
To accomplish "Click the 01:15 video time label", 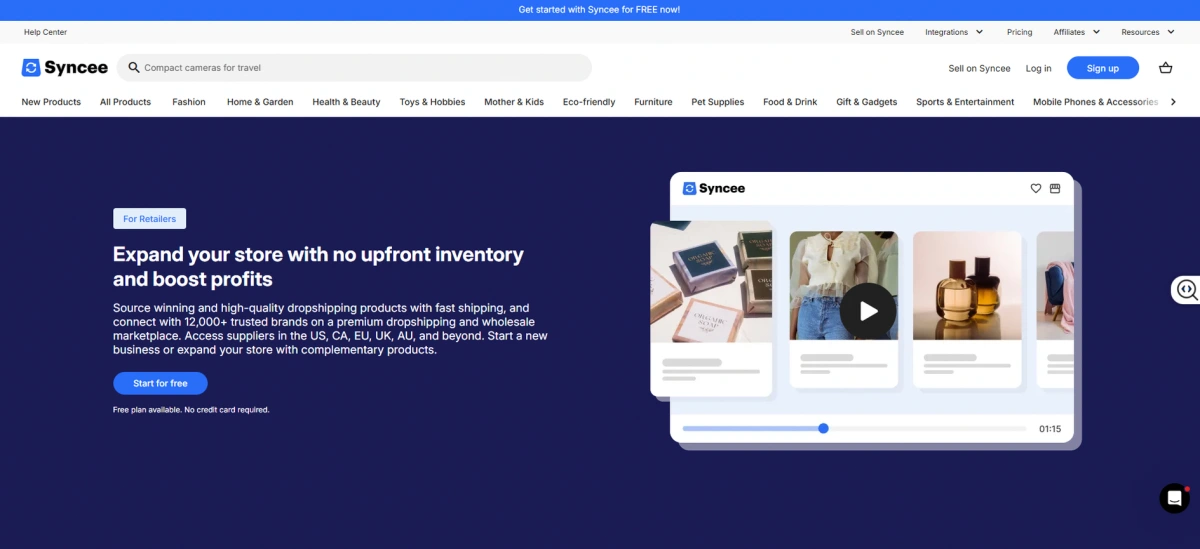I will click(x=1050, y=429).
